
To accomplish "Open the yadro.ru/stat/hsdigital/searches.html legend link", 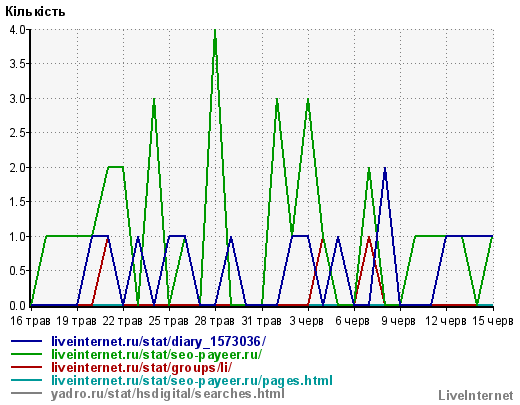I will (x=168, y=394).
